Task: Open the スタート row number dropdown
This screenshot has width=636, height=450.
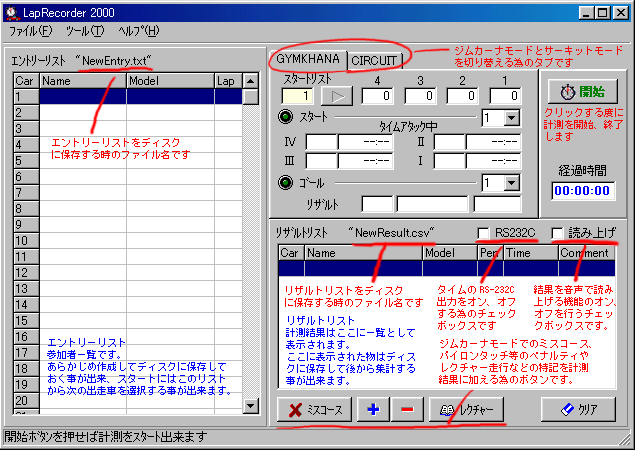Action: (x=512, y=118)
